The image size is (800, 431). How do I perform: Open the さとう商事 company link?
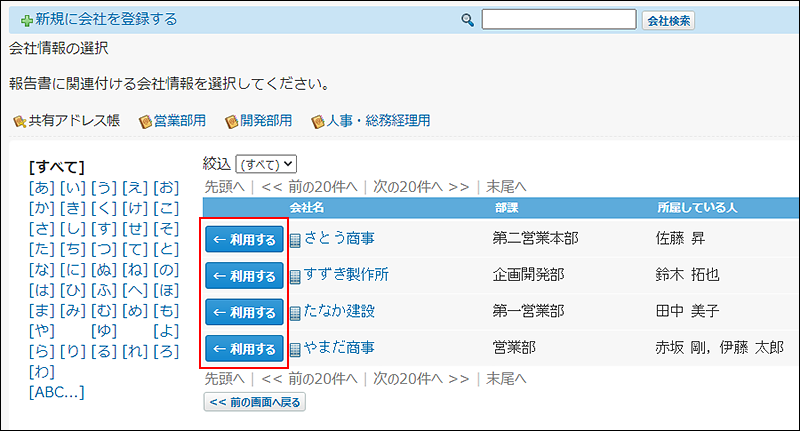coord(339,238)
